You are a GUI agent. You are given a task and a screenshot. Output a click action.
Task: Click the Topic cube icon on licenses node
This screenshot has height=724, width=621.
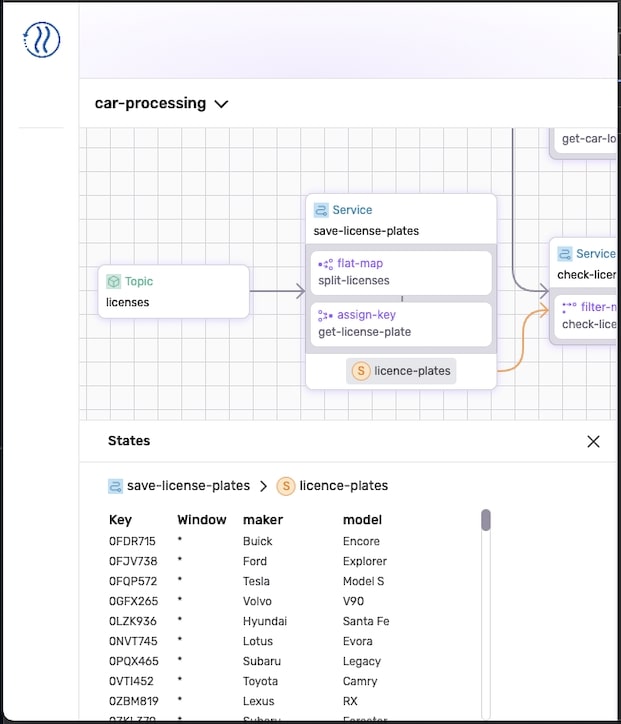pos(114,282)
